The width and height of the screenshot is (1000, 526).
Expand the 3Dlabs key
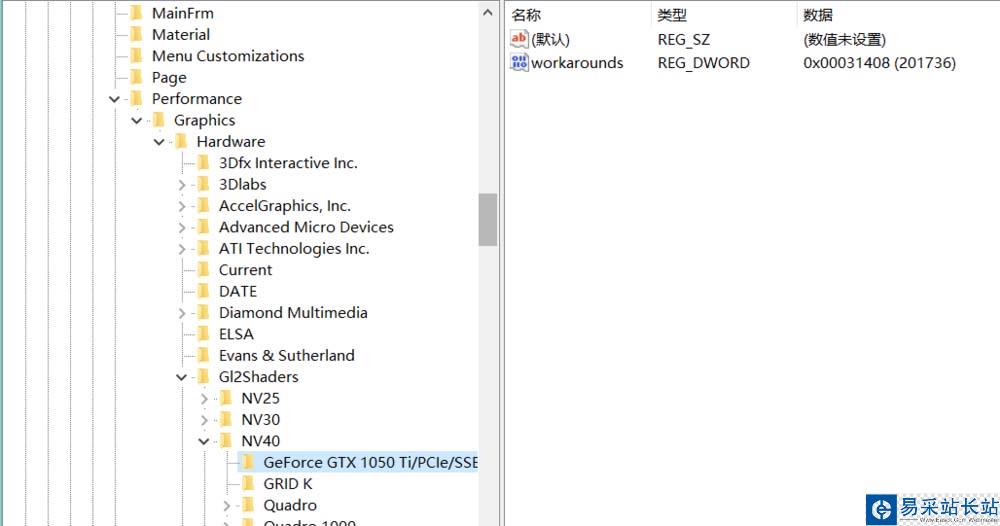pyautogui.click(x=182, y=185)
